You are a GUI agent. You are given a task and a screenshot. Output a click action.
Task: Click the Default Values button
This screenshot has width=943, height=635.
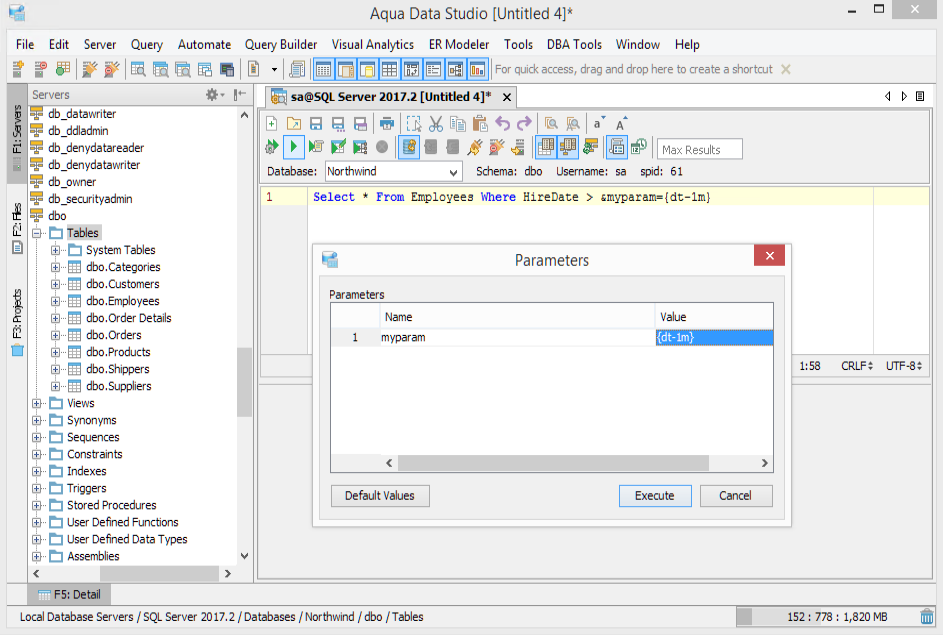(x=380, y=496)
